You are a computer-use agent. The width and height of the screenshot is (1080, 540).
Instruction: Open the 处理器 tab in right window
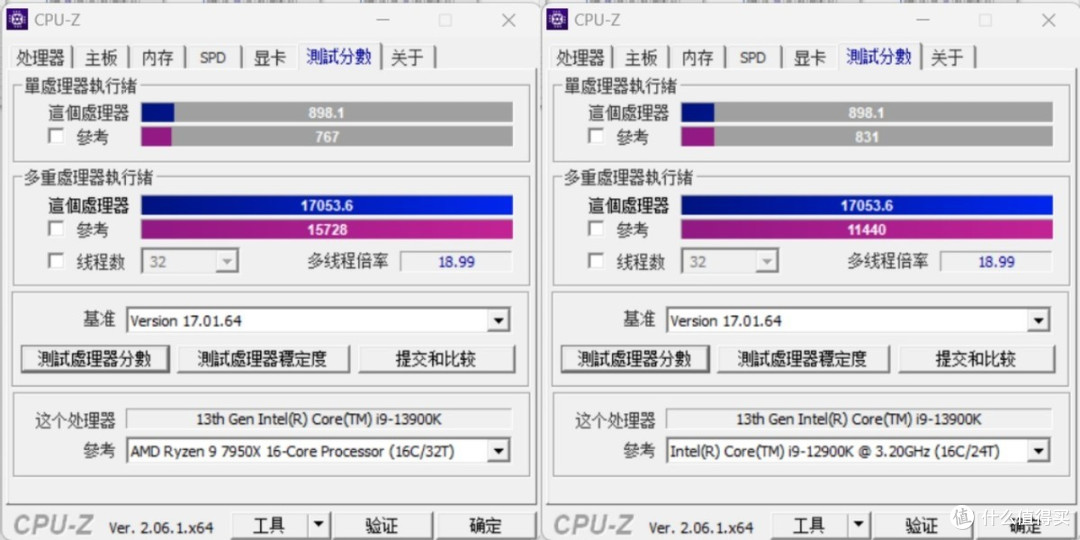click(x=581, y=58)
